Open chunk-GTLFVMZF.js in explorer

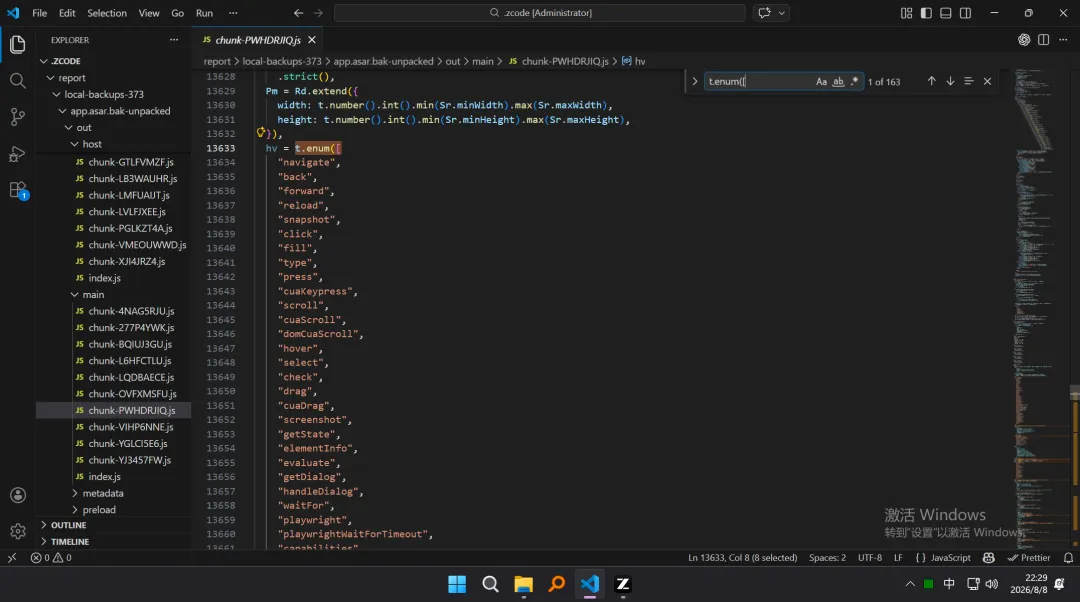point(131,162)
